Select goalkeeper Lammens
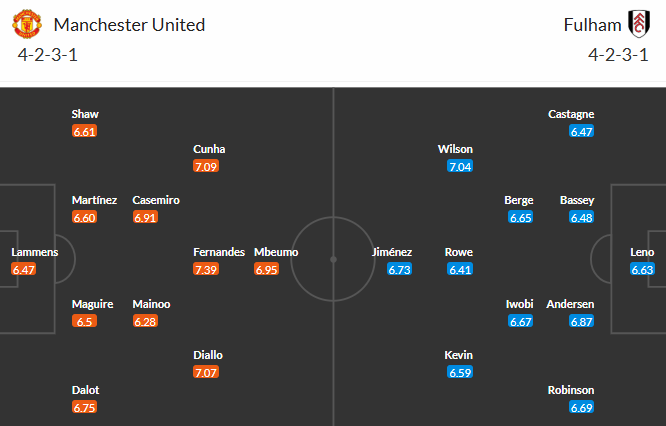The image size is (666, 426). (x=35, y=252)
